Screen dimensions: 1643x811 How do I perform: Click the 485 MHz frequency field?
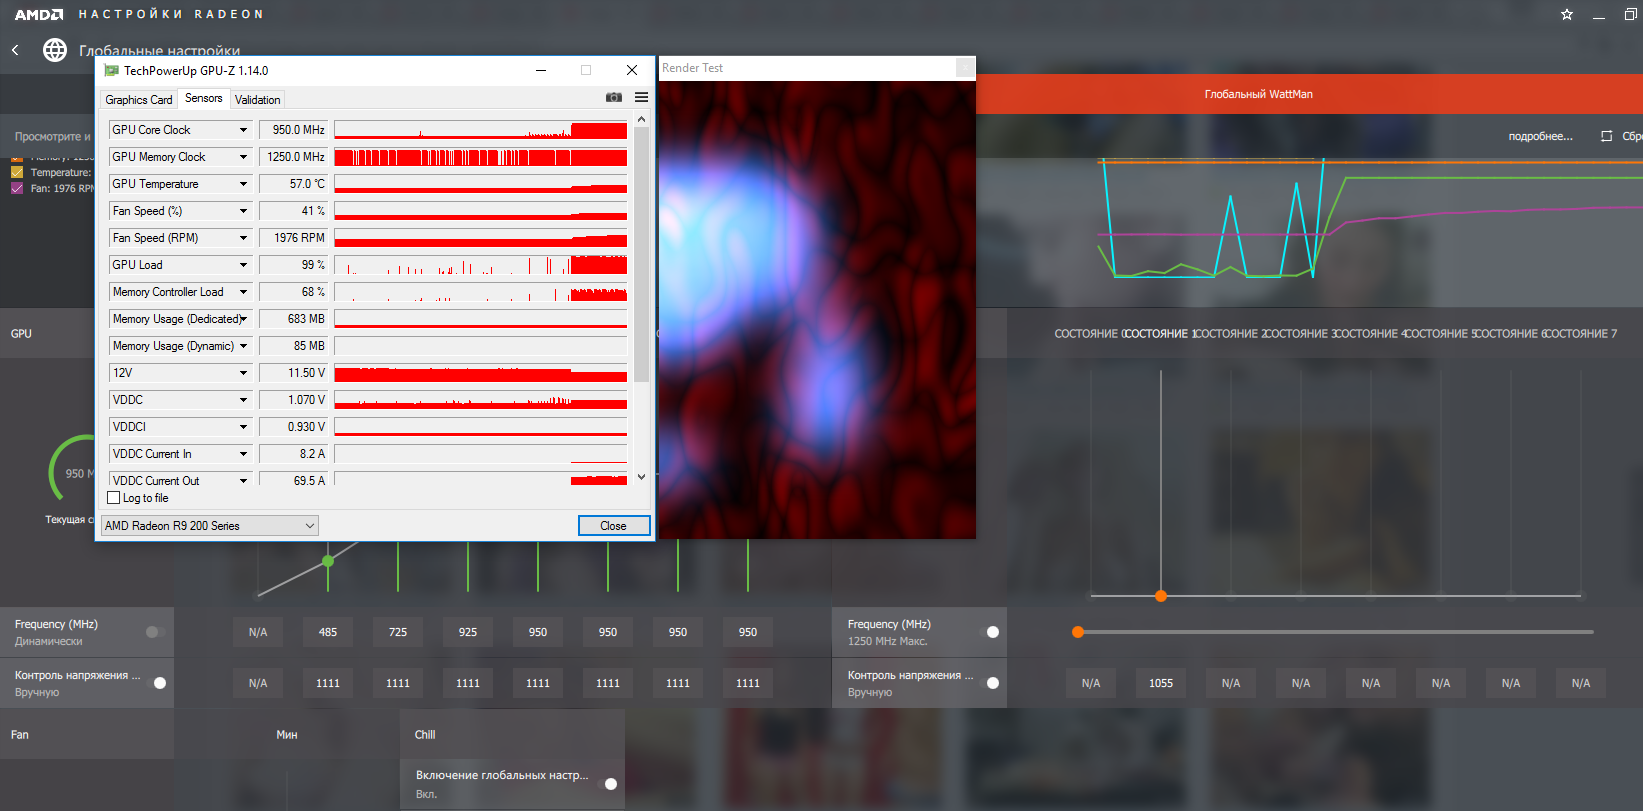coord(328,632)
